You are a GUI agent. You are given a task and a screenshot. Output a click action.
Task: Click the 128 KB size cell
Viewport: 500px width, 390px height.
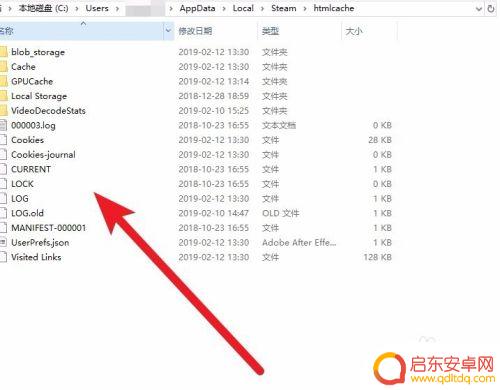[x=378, y=257]
